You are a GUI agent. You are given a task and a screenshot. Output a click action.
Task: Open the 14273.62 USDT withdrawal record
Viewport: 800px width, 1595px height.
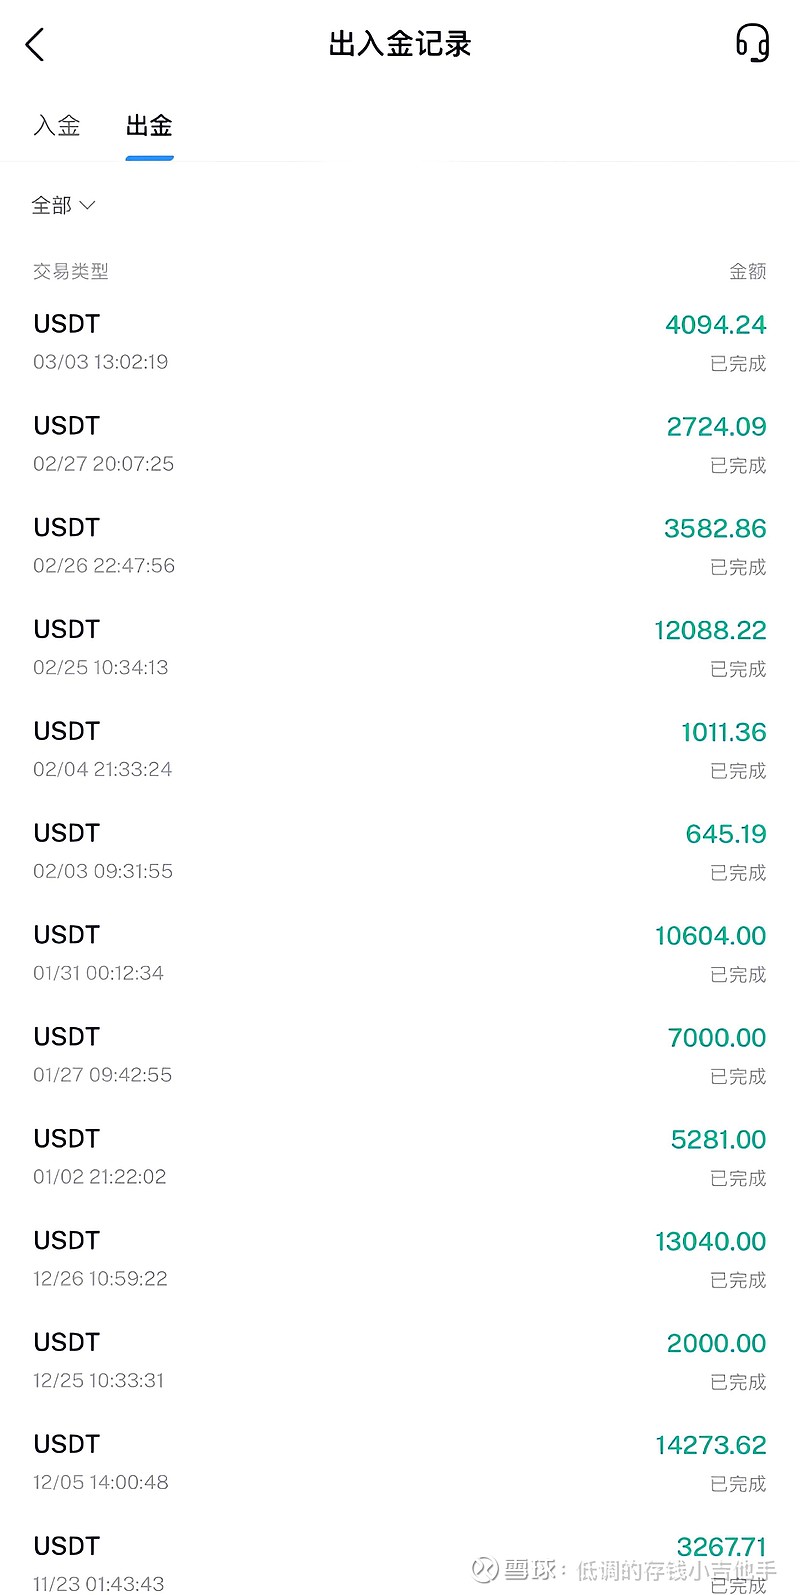tap(400, 1464)
